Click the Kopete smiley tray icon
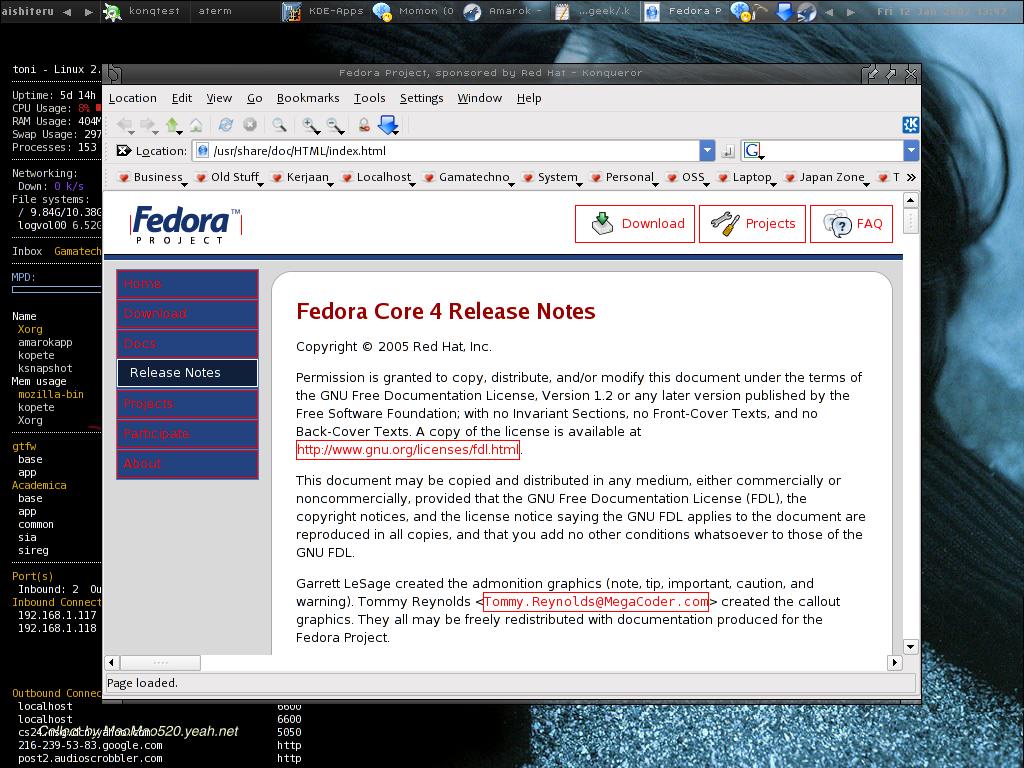 [740, 12]
